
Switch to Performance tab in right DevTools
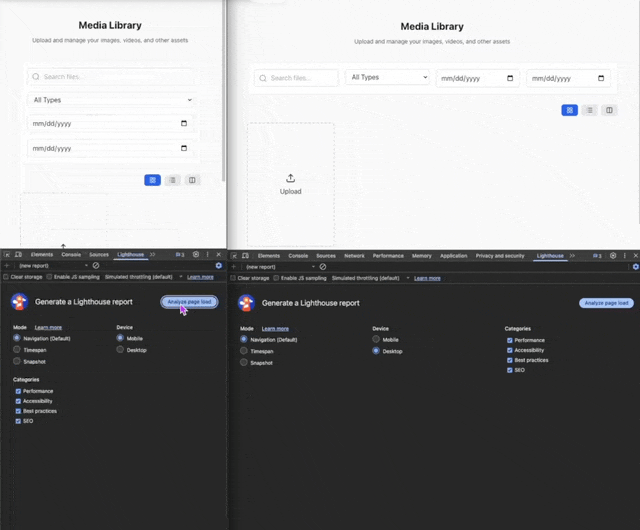(388, 256)
